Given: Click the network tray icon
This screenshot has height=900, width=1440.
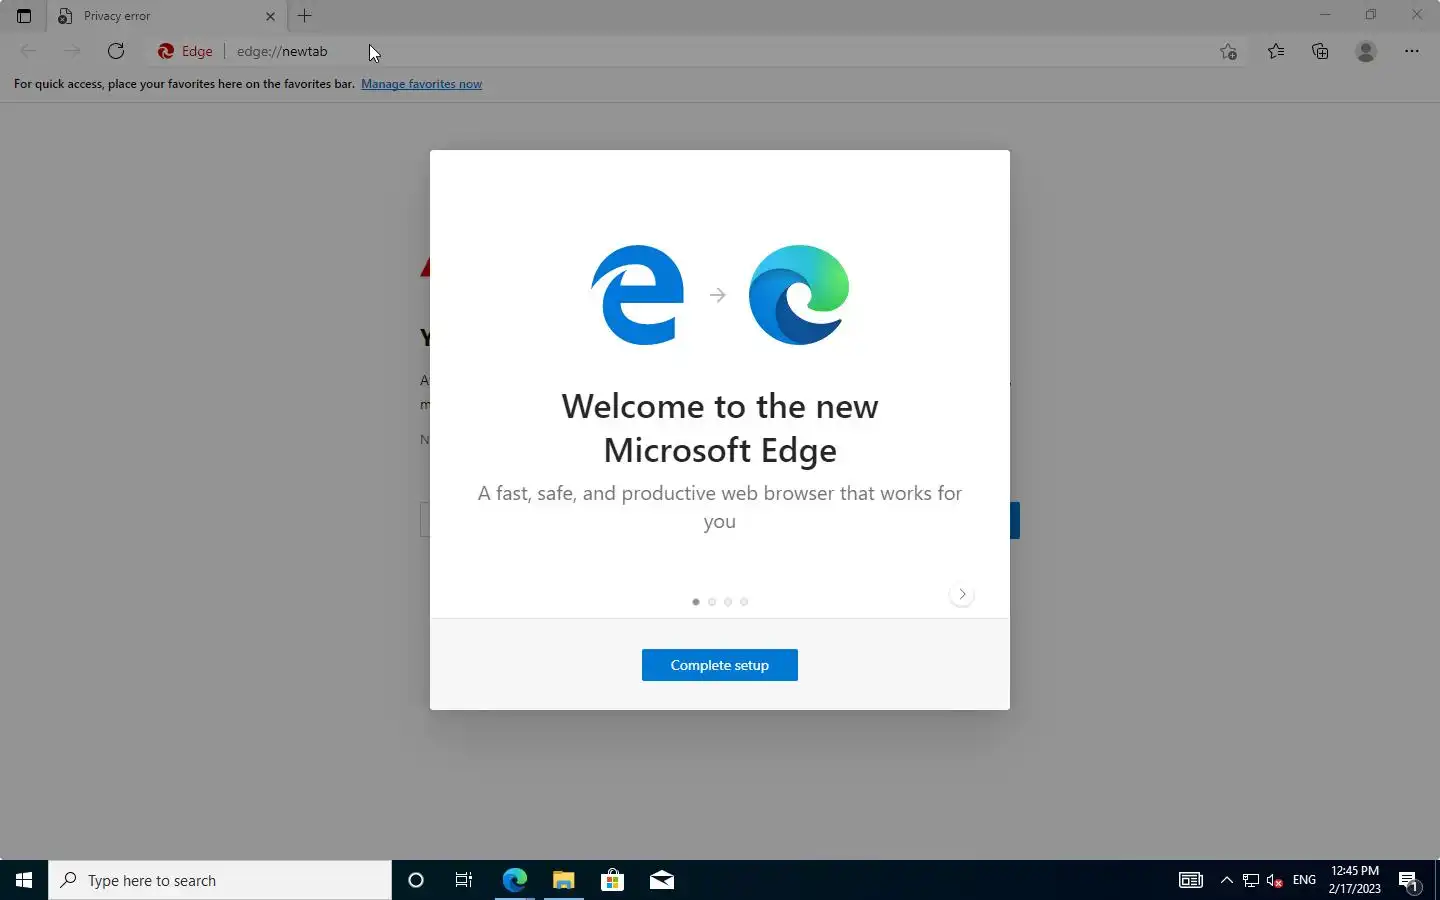Looking at the screenshot, I should coord(1251,880).
